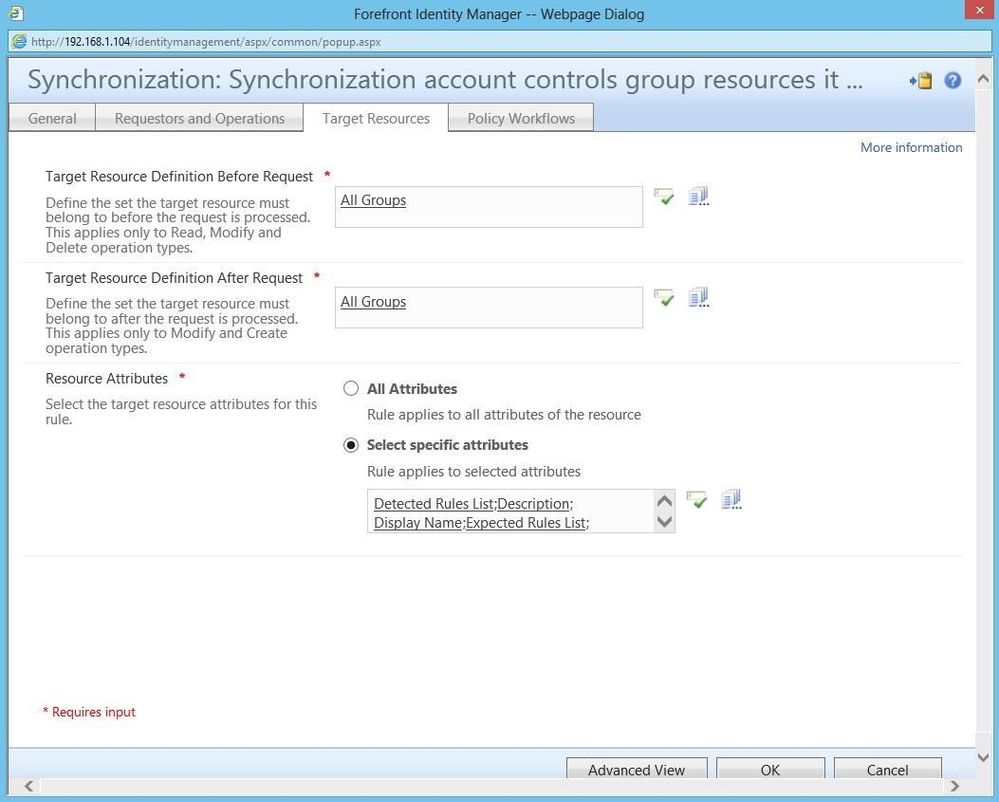Click the dialog icon in the title bar
The width and height of the screenshot is (999, 802).
[x=17, y=13]
